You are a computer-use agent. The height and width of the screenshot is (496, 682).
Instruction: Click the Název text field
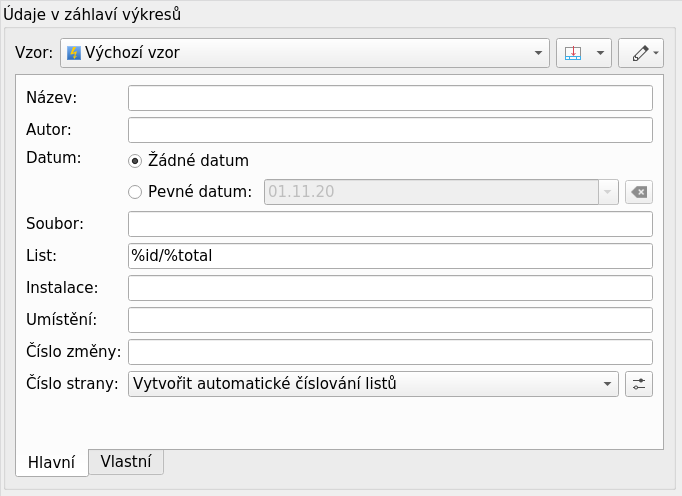[x=390, y=98]
